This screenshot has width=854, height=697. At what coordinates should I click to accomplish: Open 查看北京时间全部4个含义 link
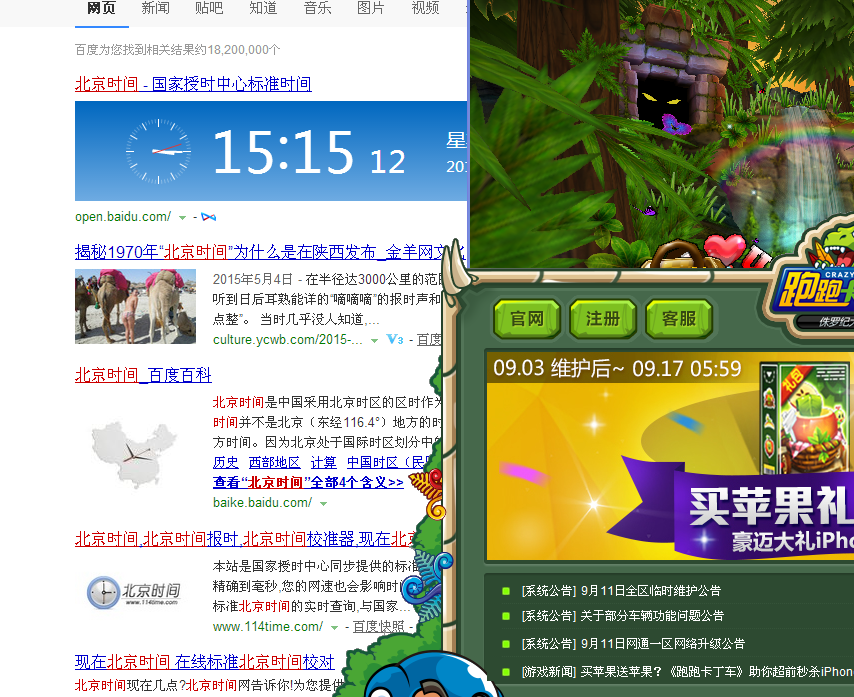coord(308,482)
